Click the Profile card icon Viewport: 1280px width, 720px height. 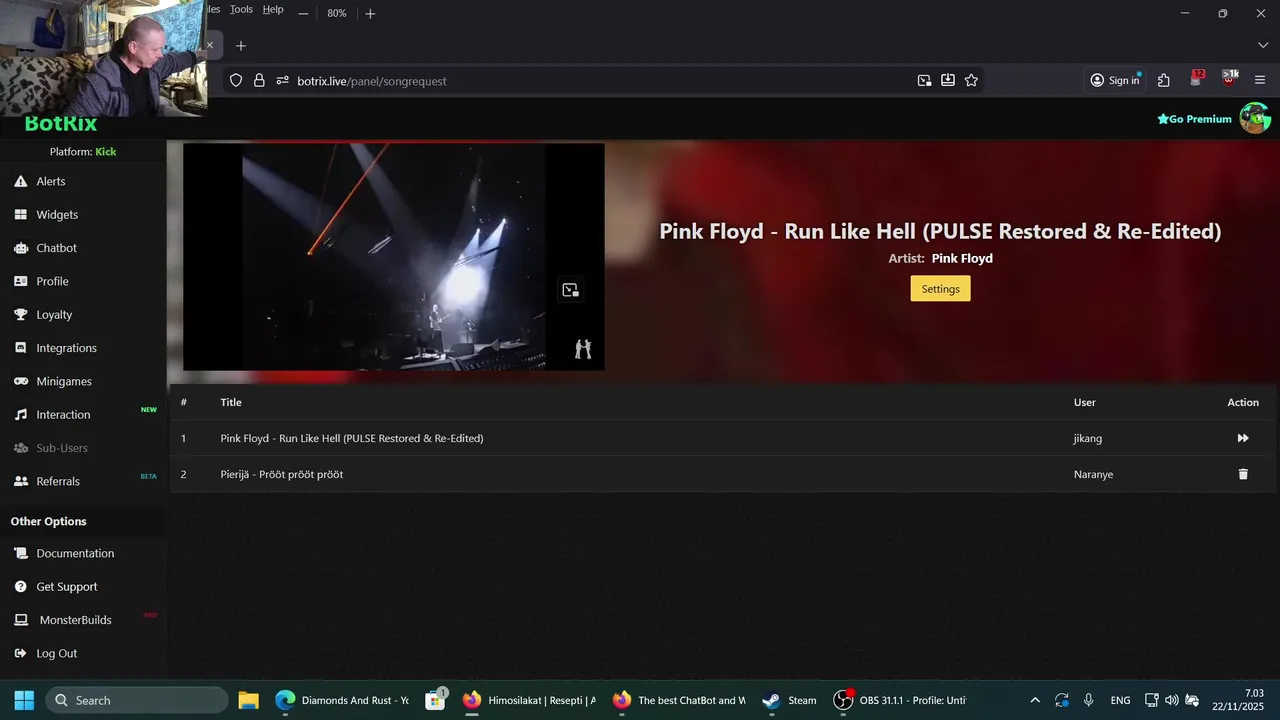20,281
